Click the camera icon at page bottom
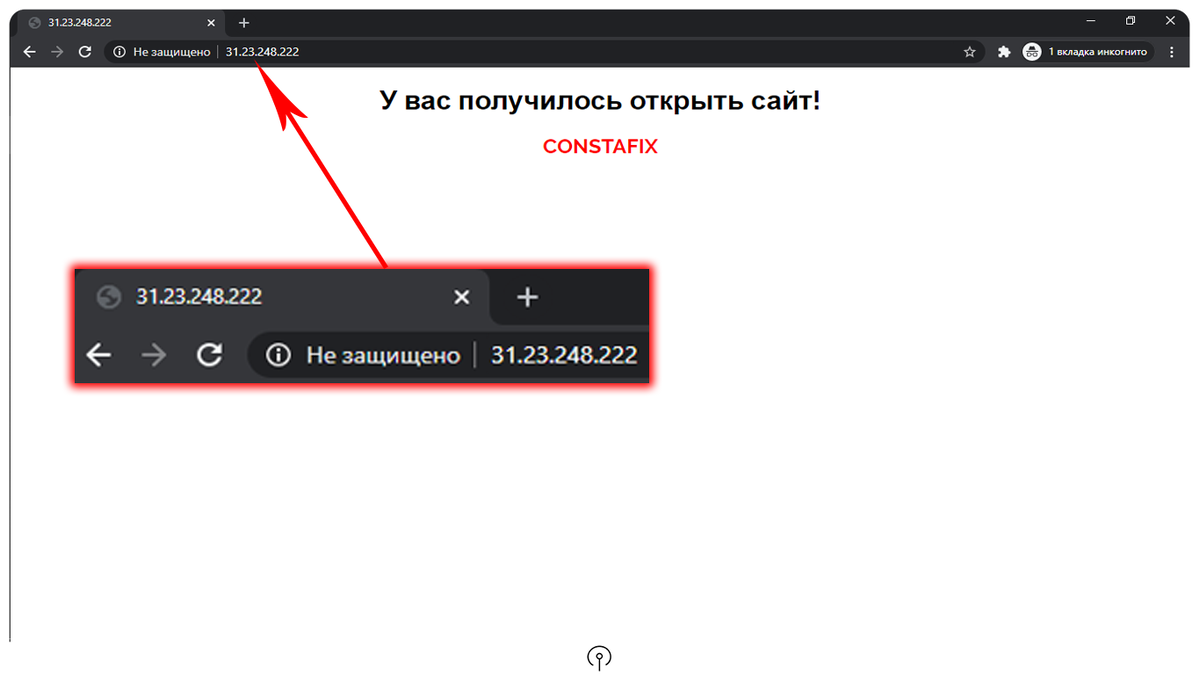The height and width of the screenshot is (675, 1200). 599,657
